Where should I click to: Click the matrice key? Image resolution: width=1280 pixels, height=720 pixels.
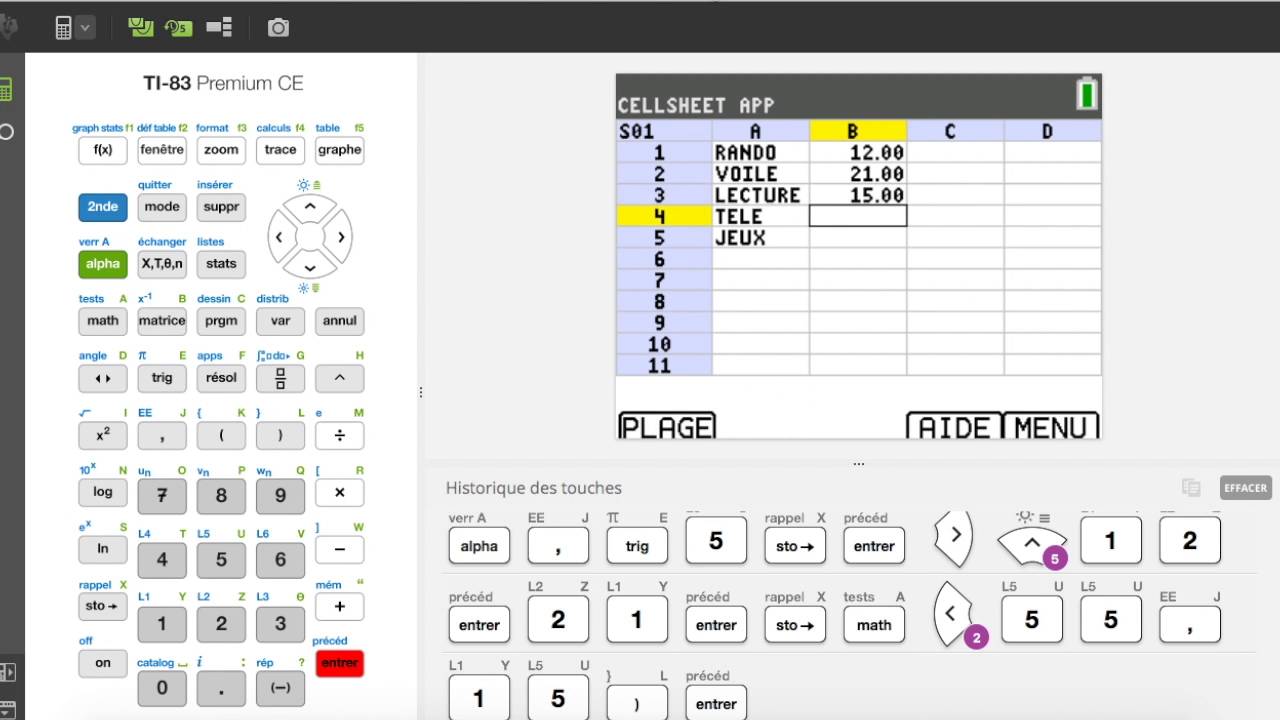click(162, 321)
